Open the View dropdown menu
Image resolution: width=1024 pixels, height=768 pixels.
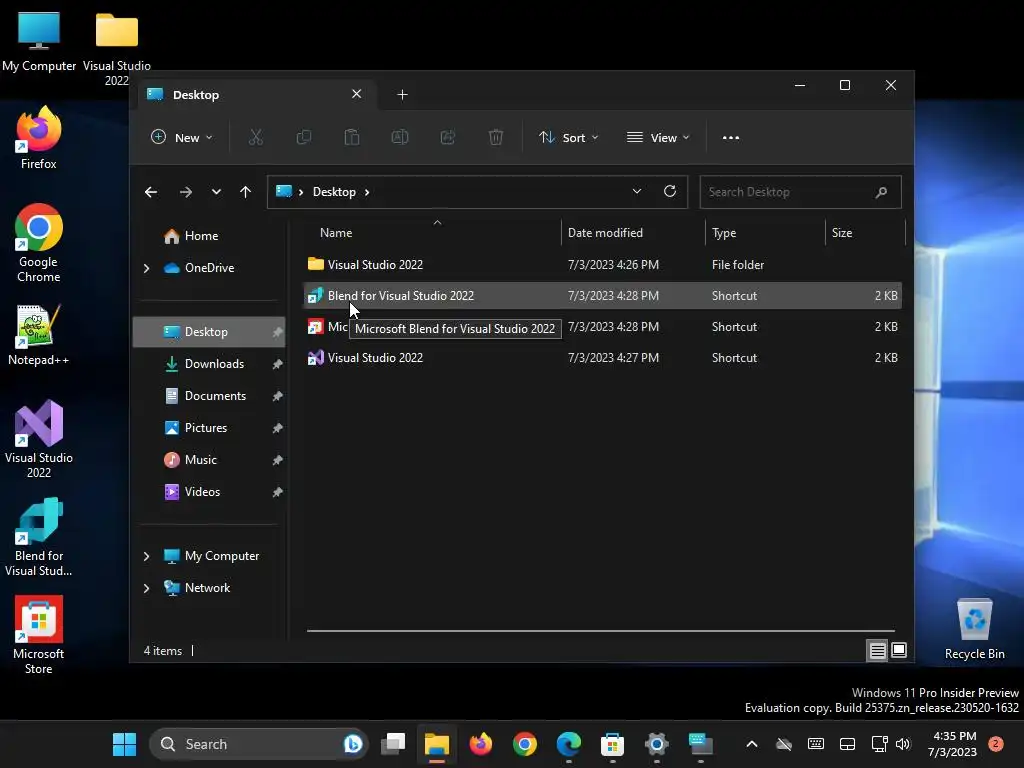(658, 137)
